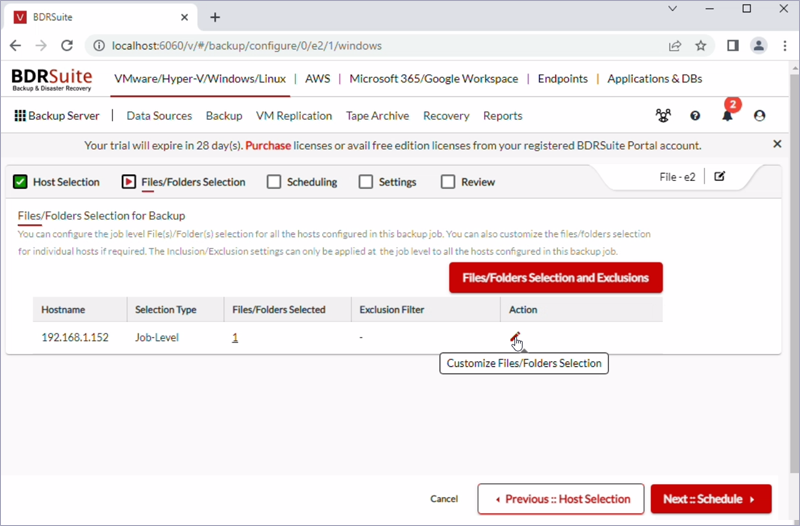The image size is (800, 526).
Task: Click the Purchase link in trial banner
Action: click(268, 145)
